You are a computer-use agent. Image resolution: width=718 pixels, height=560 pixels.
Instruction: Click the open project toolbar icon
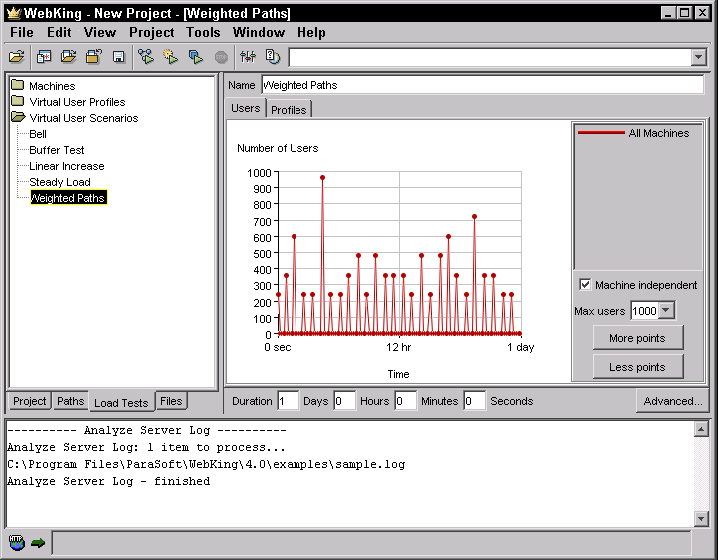point(69,57)
